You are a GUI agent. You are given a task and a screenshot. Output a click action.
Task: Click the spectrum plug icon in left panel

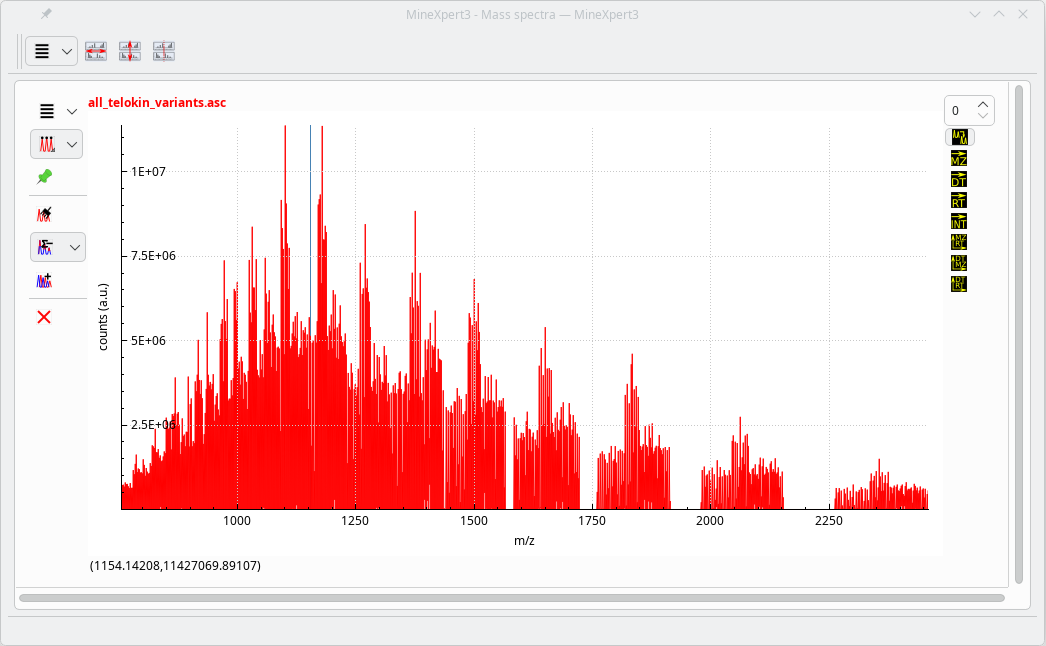44,213
